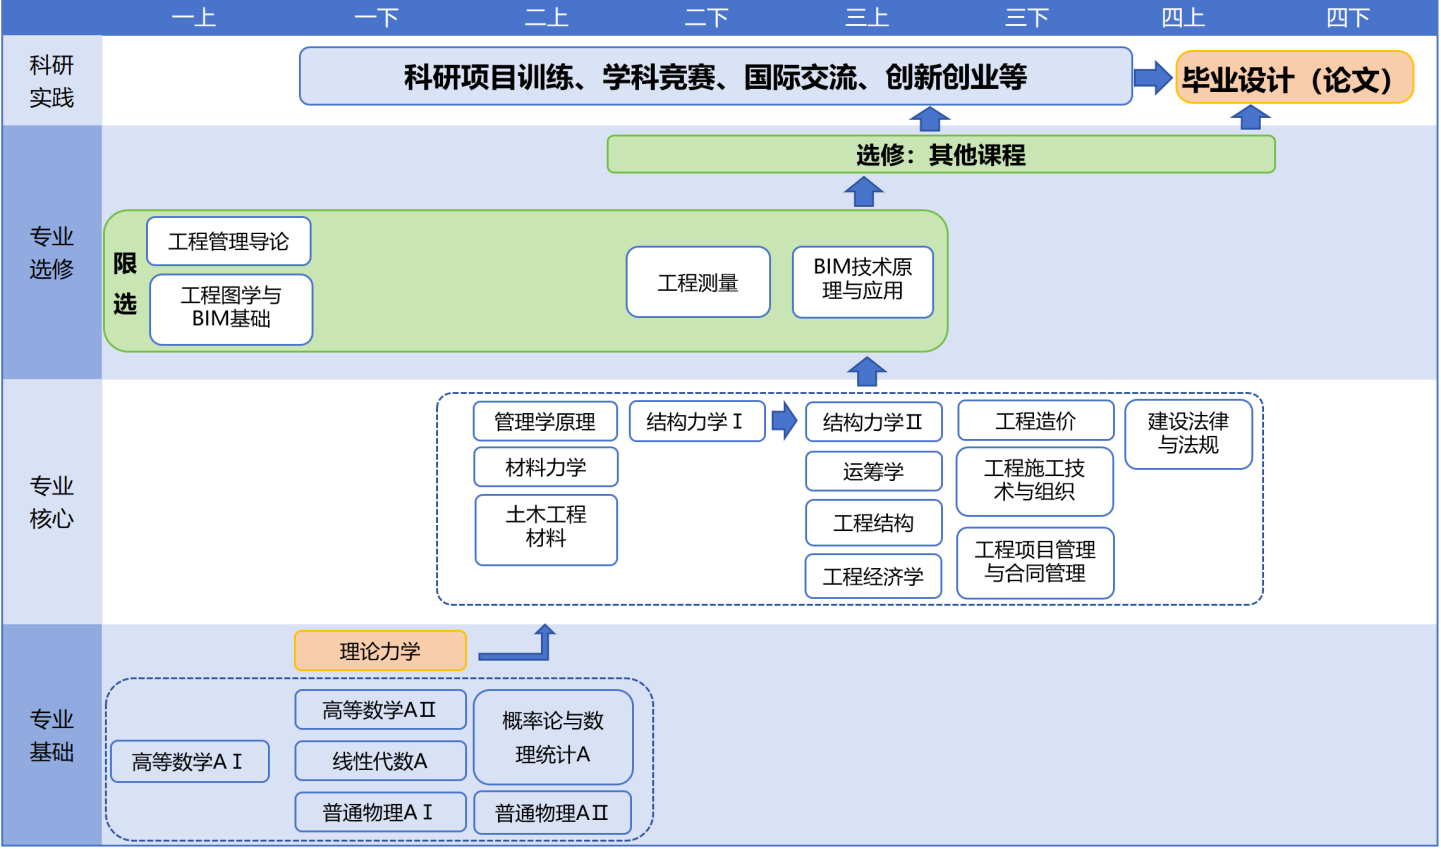Click the up arrow above the 专业核心 dashed box
The image size is (1441, 849).
coord(866,372)
